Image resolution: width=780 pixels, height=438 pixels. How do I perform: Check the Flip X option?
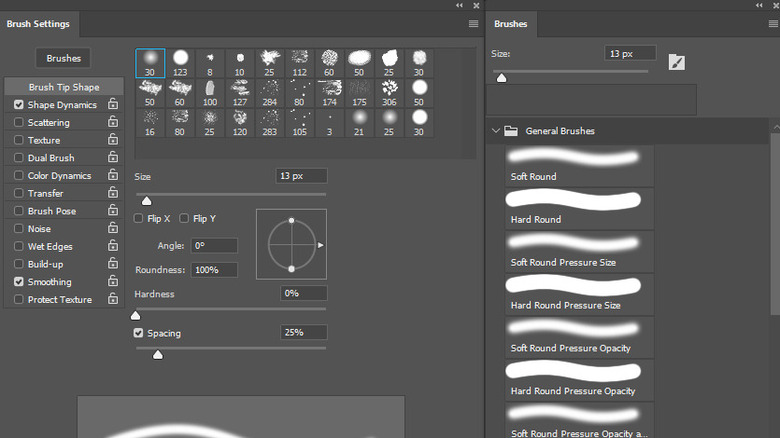(139, 218)
